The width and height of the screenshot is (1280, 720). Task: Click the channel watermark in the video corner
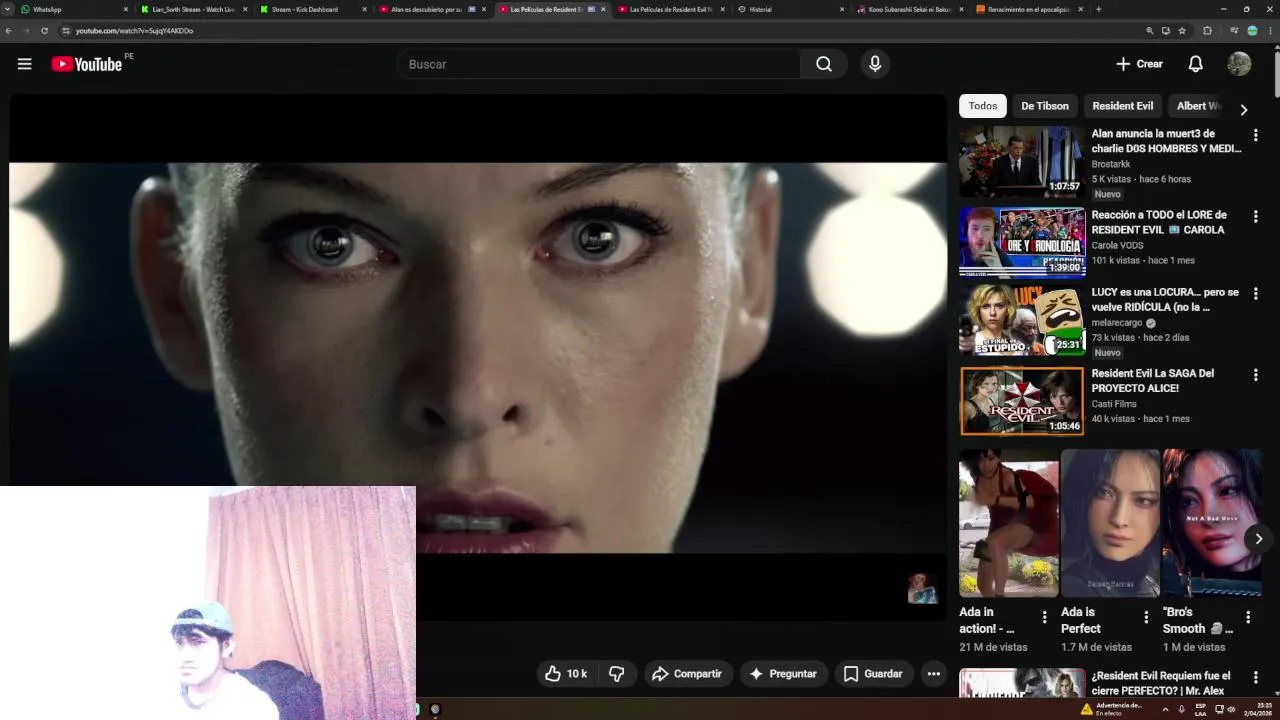coord(922,589)
